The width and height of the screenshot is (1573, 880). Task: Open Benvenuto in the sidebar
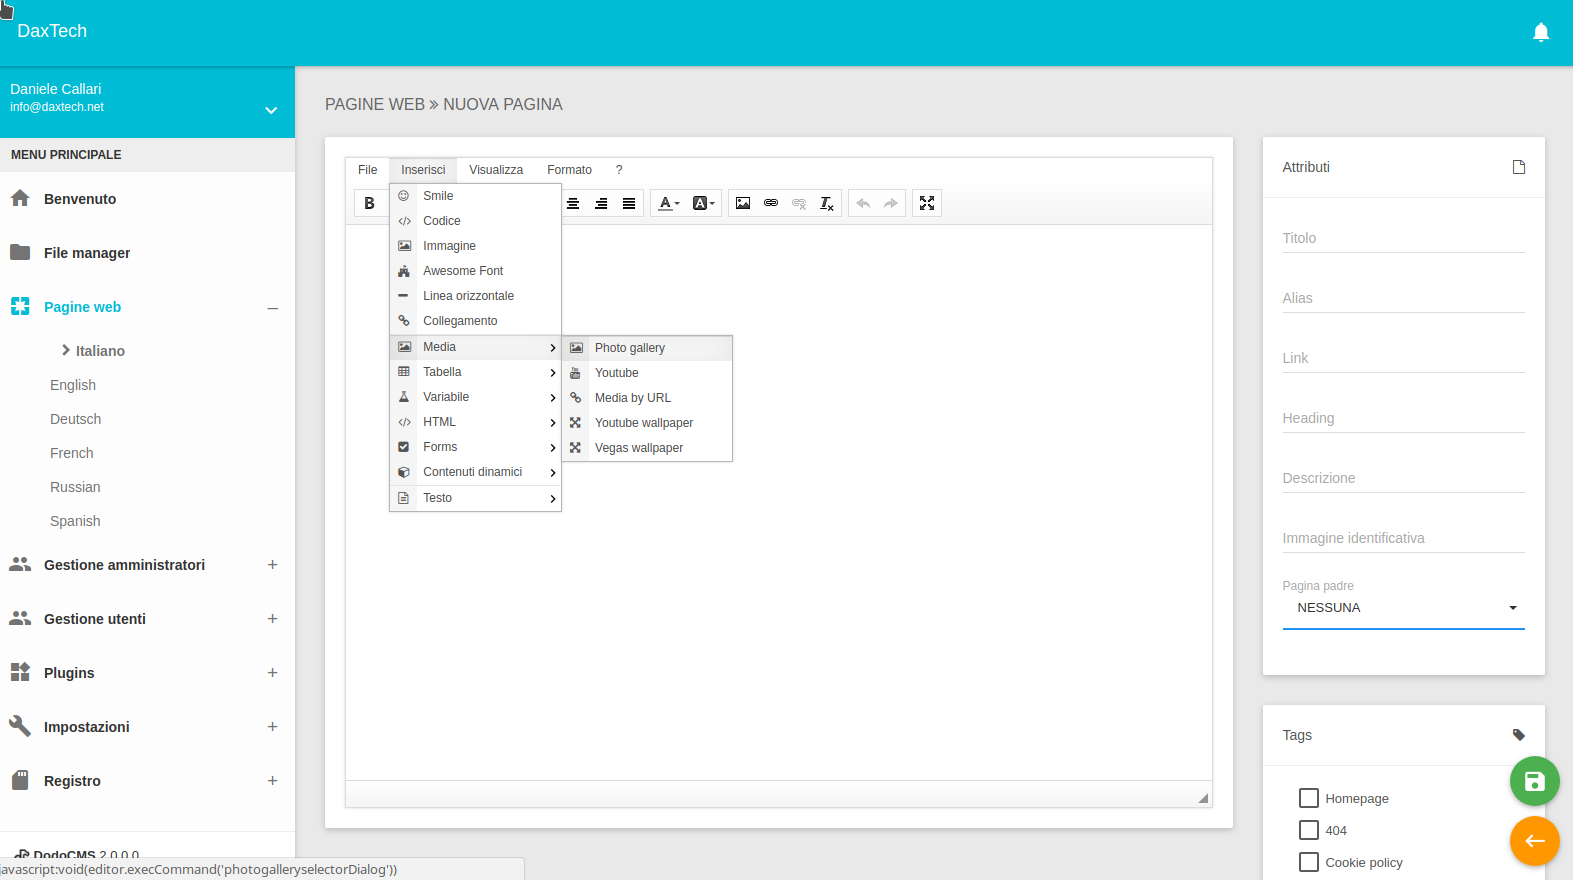pyautogui.click(x=147, y=199)
